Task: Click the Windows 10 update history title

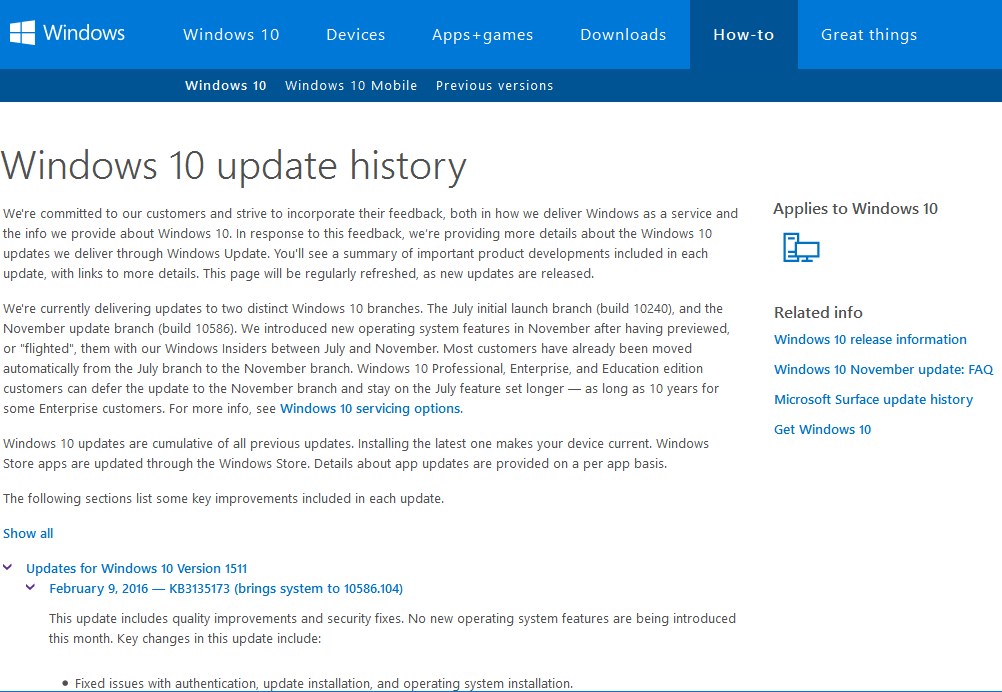Action: click(x=234, y=166)
